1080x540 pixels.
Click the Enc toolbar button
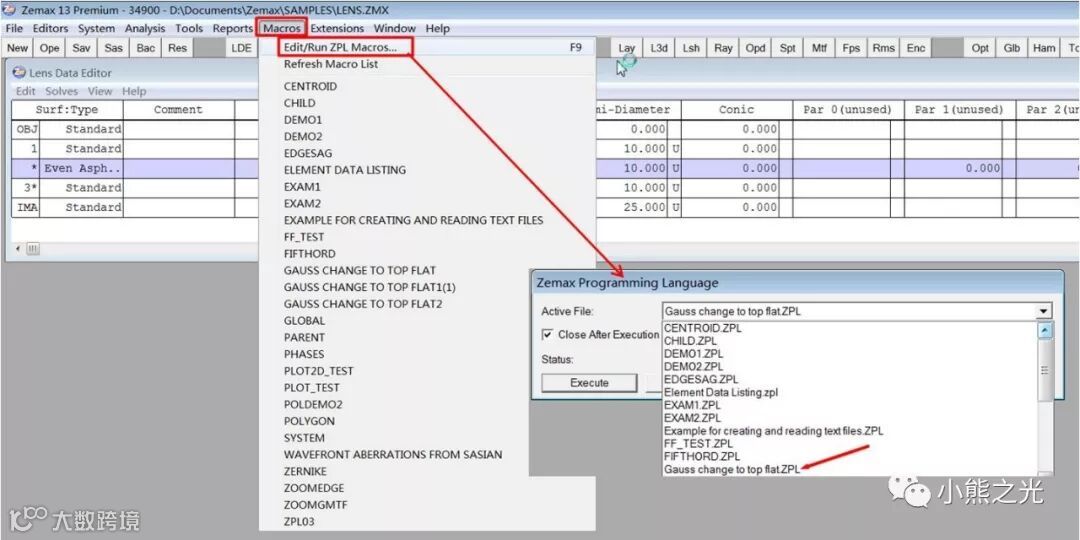tap(916, 48)
